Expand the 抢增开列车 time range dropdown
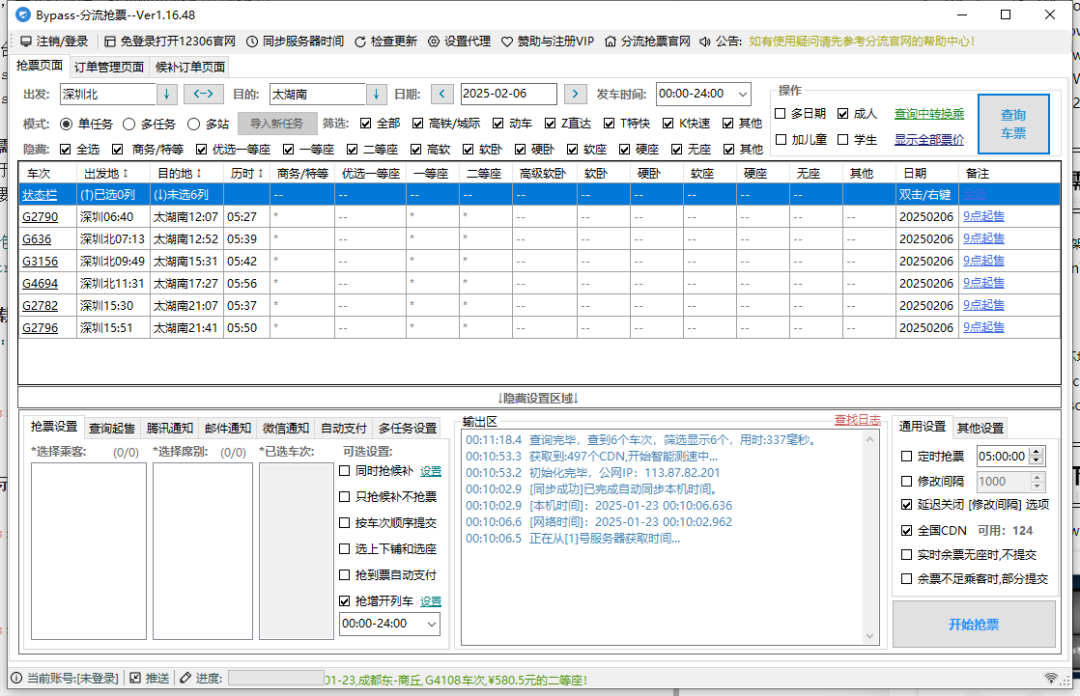This screenshot has height=696, width=1080. pos(430,623)
